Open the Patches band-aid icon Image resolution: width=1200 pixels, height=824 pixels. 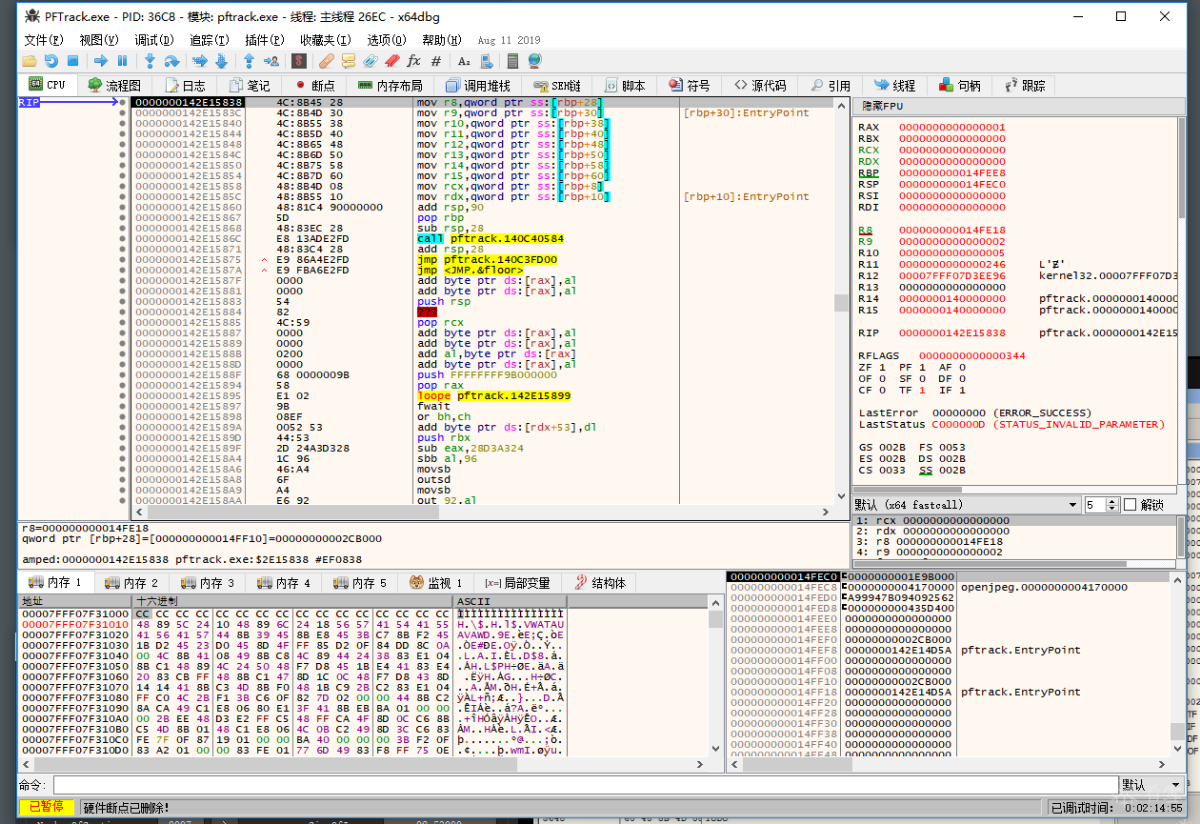tap(326, 61)
